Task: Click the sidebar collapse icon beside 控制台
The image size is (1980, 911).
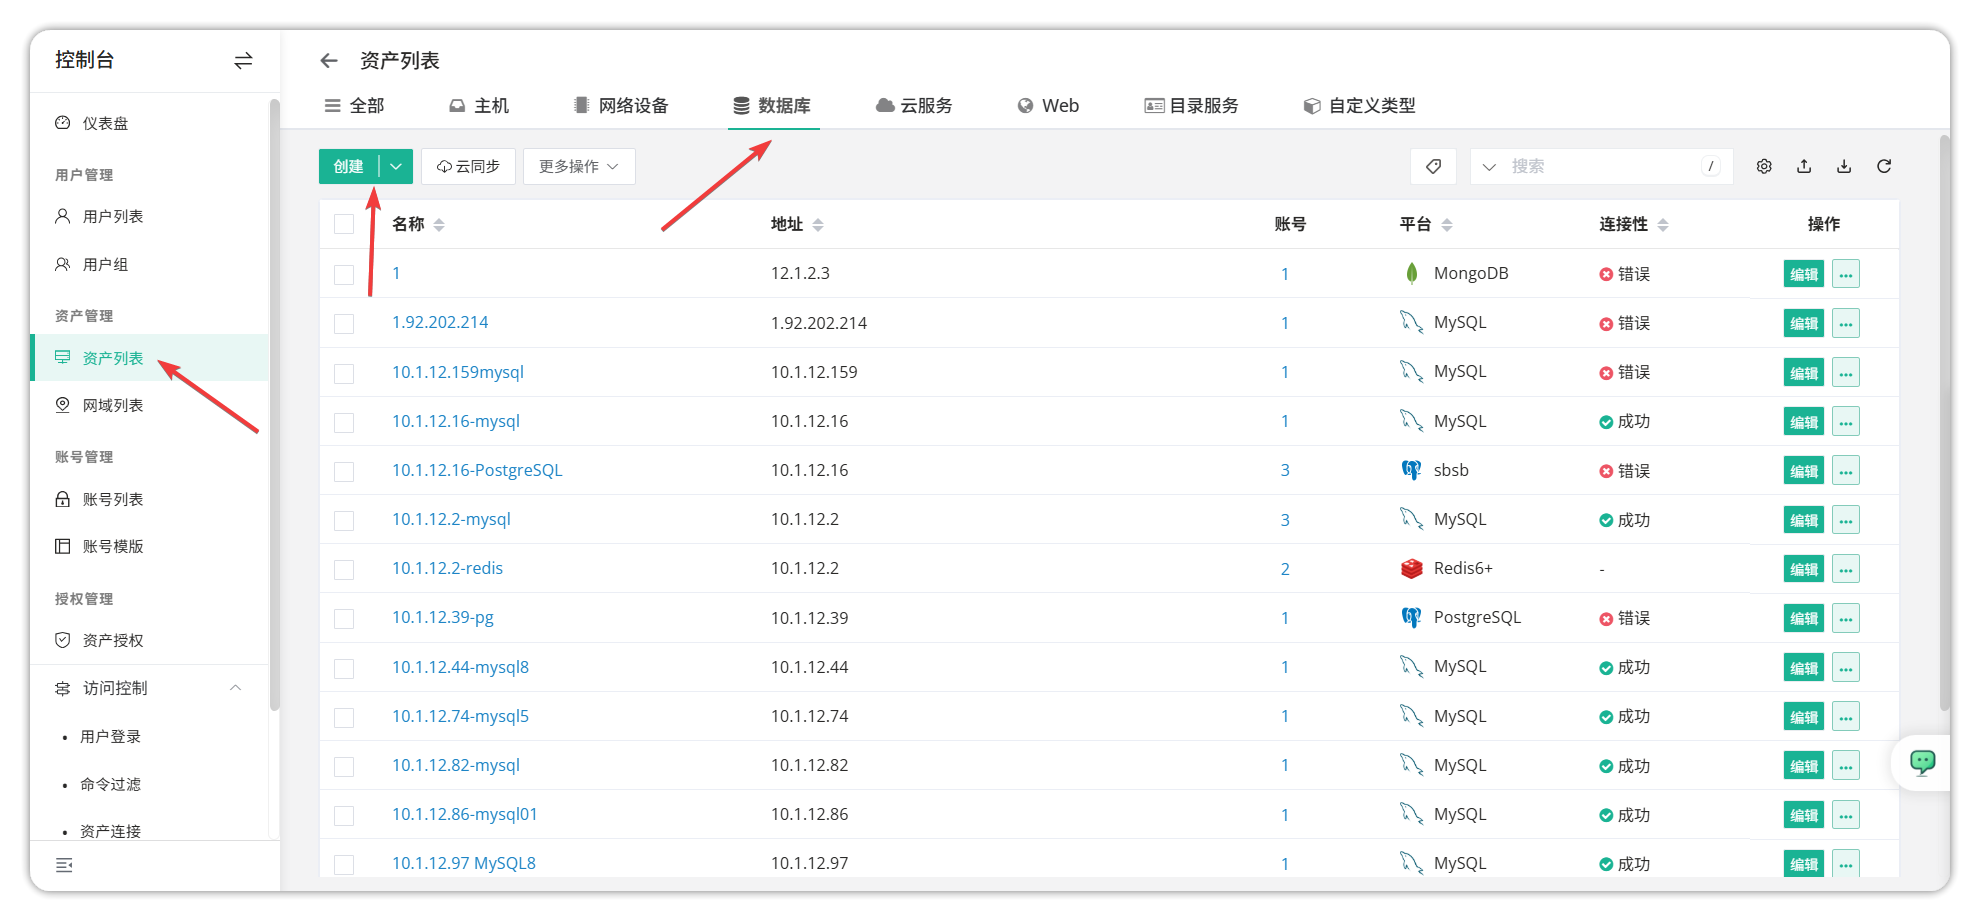Action: coord(242,61)
